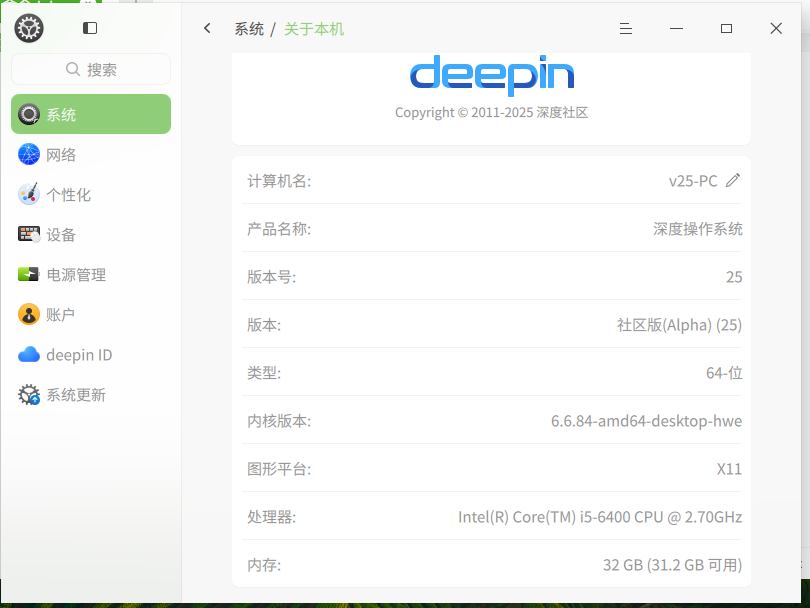
Task: Open 电源管理 settings in sidebar
Action: 91,274
